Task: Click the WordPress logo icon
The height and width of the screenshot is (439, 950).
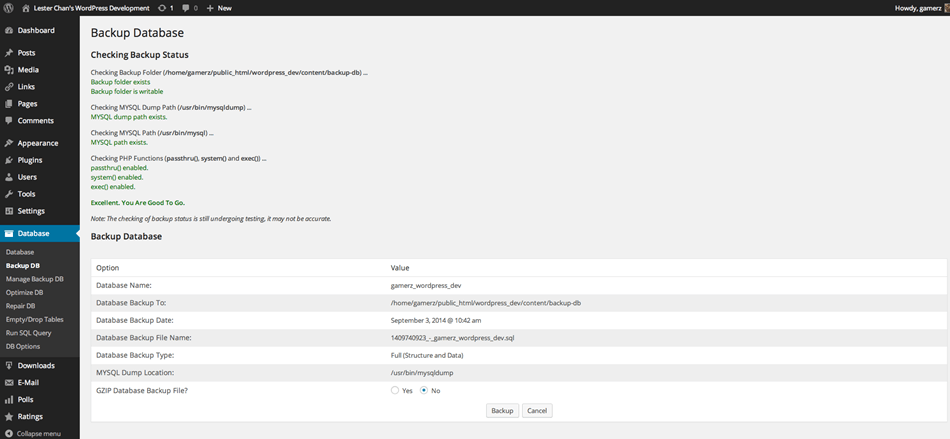Action: pos(8,8)
